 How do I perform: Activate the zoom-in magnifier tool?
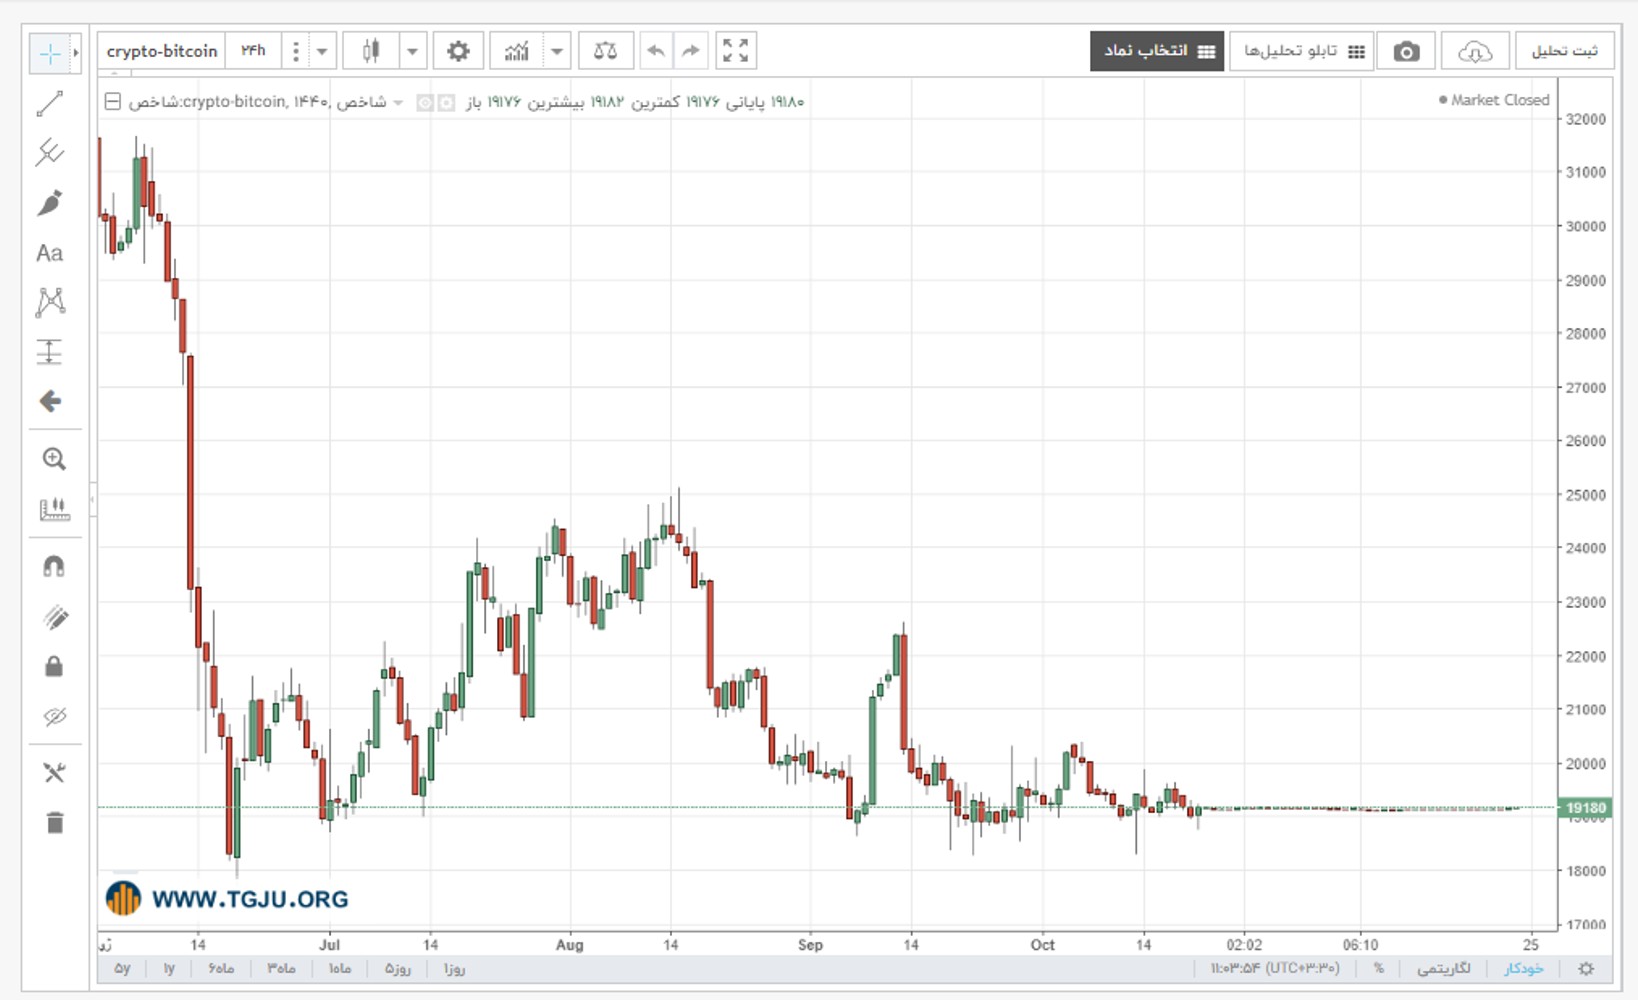click(x=54, y=459)
